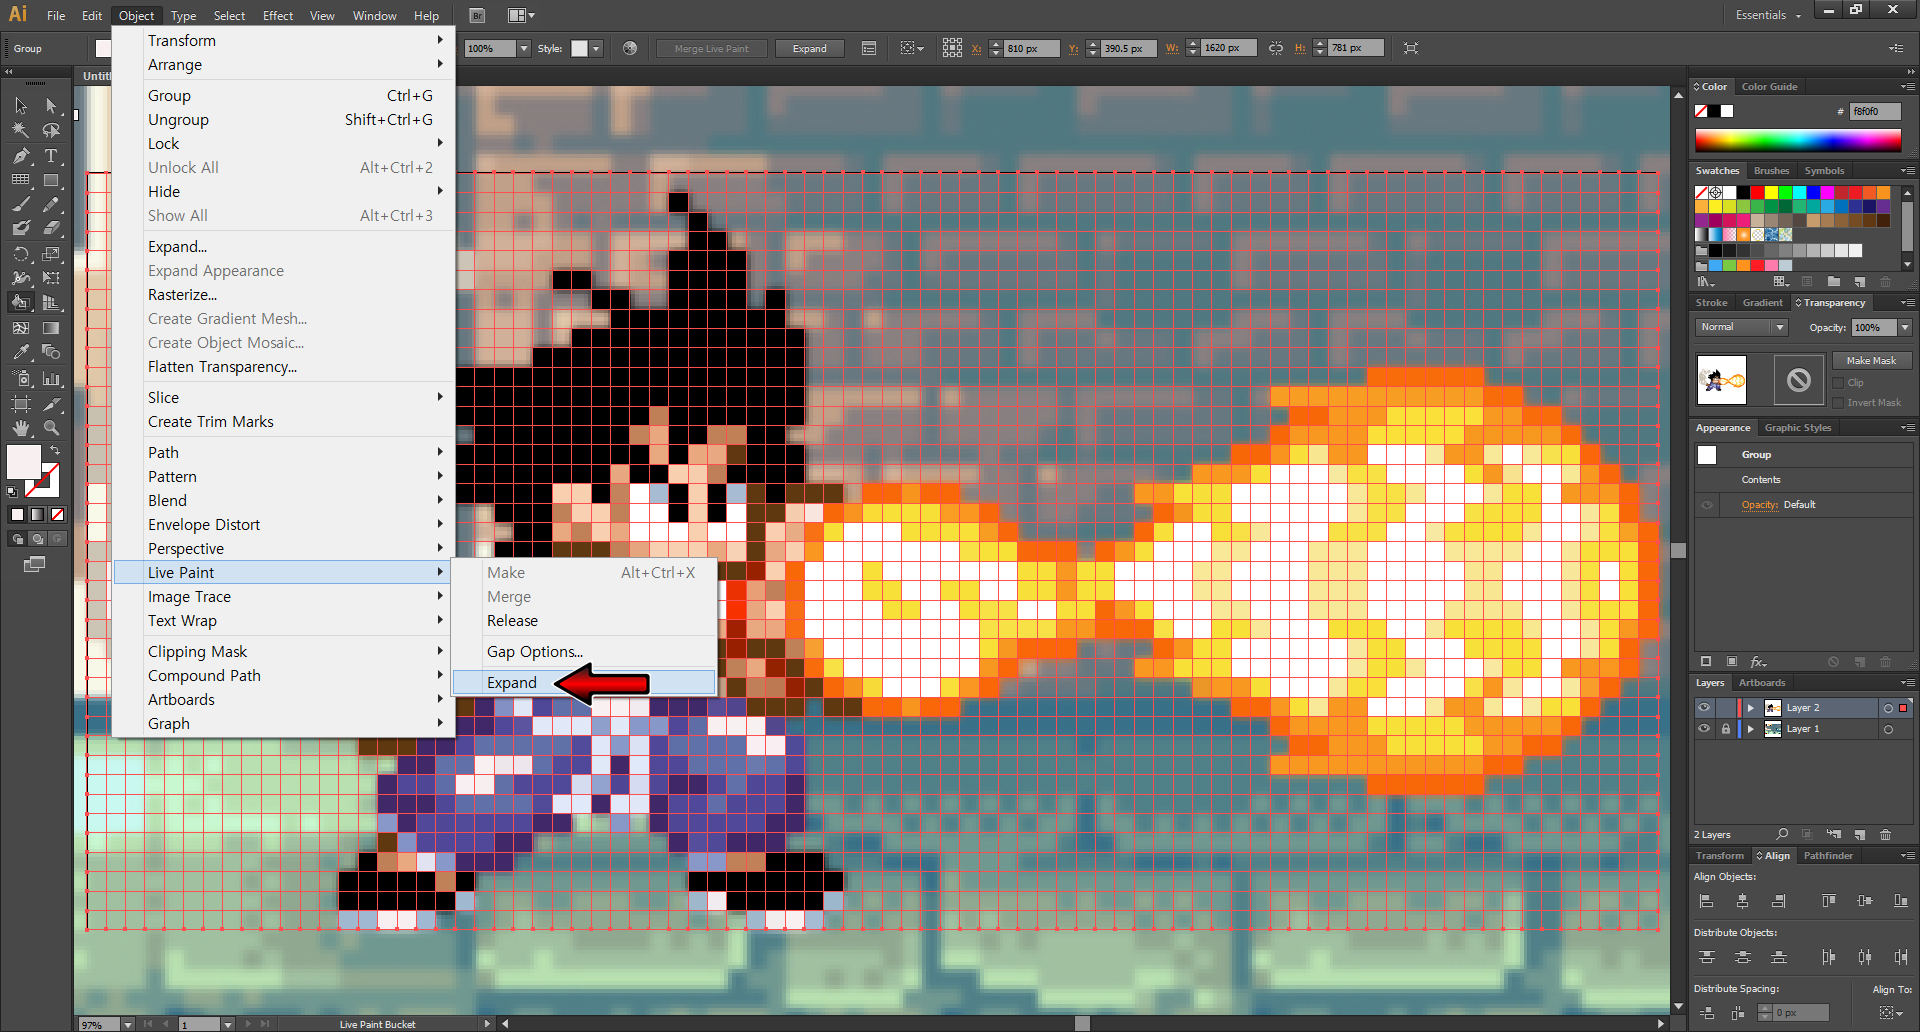The height and width of the screenshot is (1032, 1920).
Task: Create a new layer in Layers panel
Action: point(1860,834)
